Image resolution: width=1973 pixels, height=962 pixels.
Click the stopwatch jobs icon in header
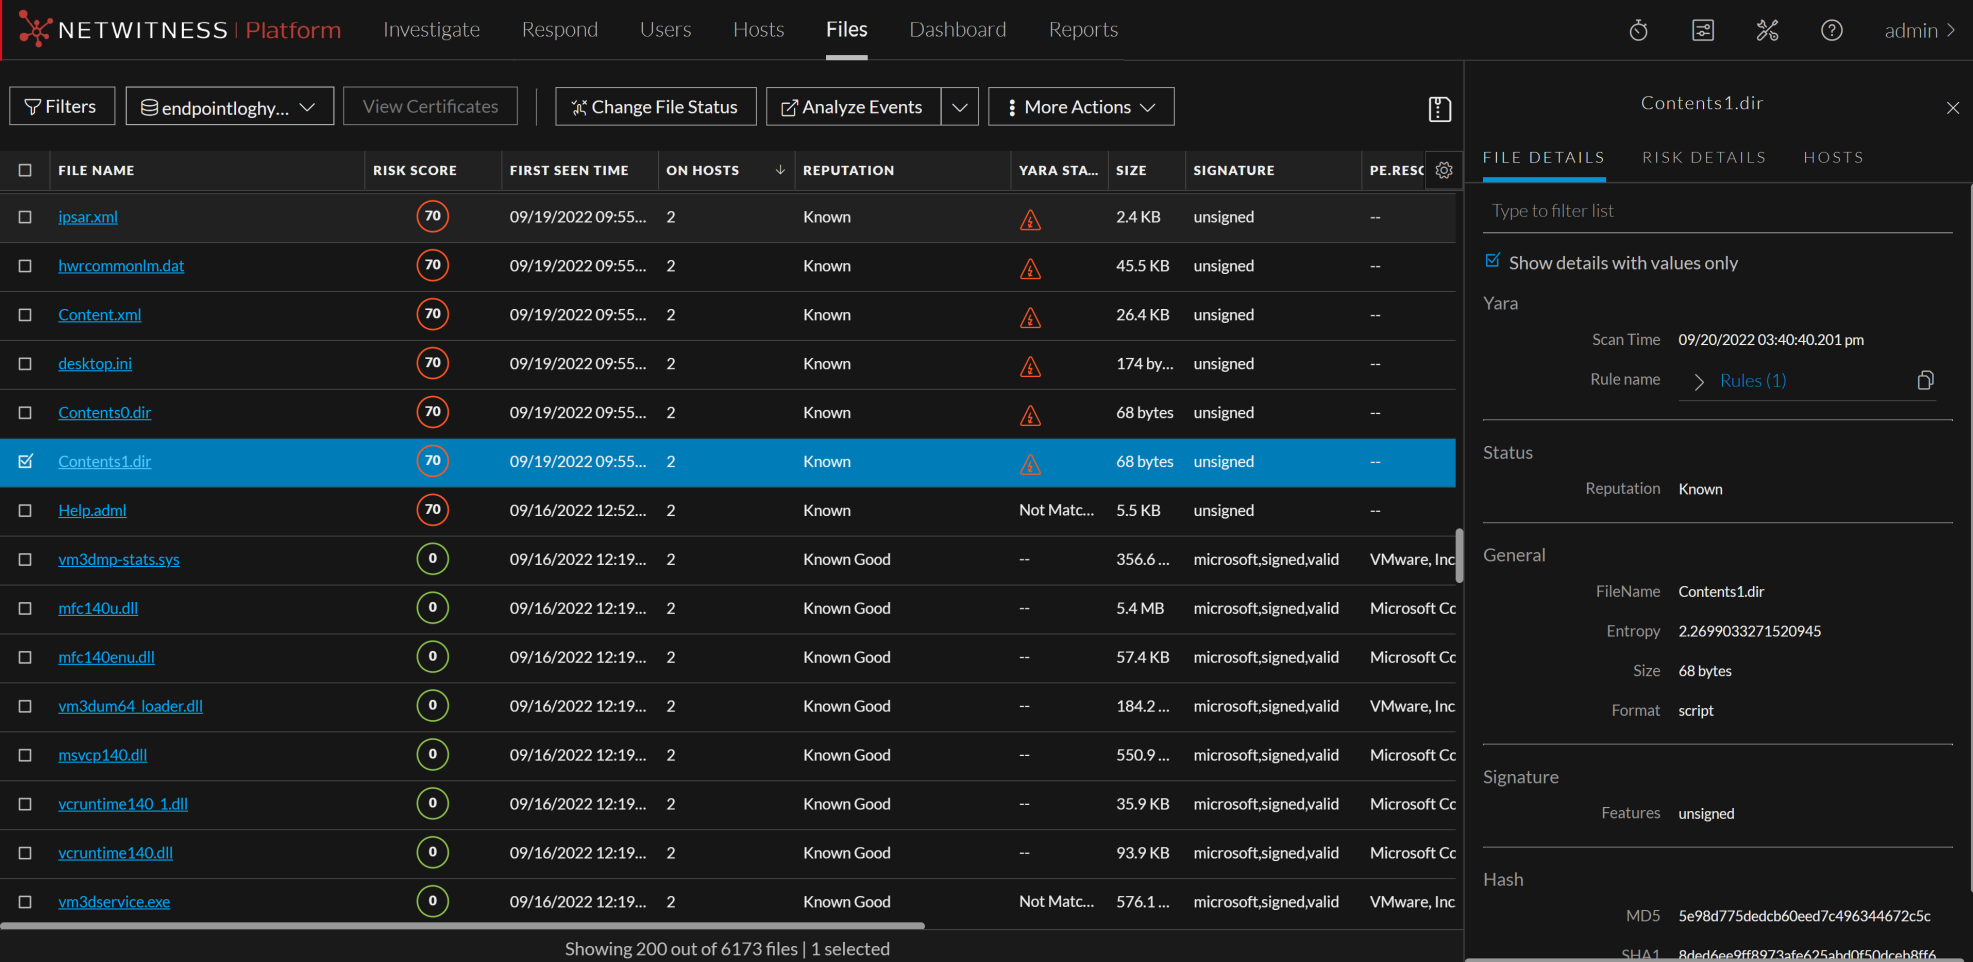tap(1638, 30)
